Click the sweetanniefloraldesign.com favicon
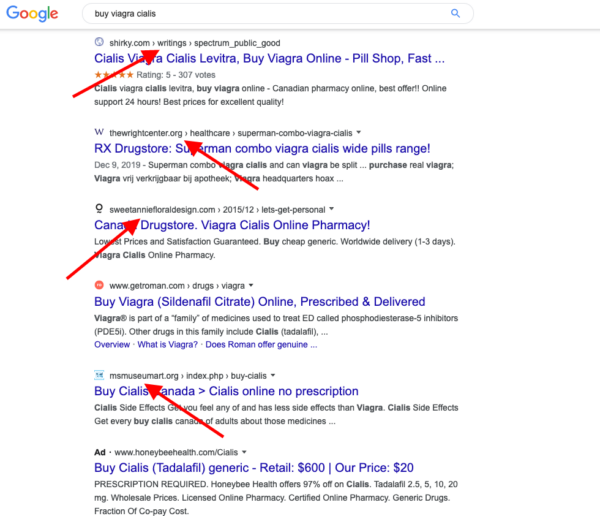Viewport: 600px width, 516px height. coord(99,208)
